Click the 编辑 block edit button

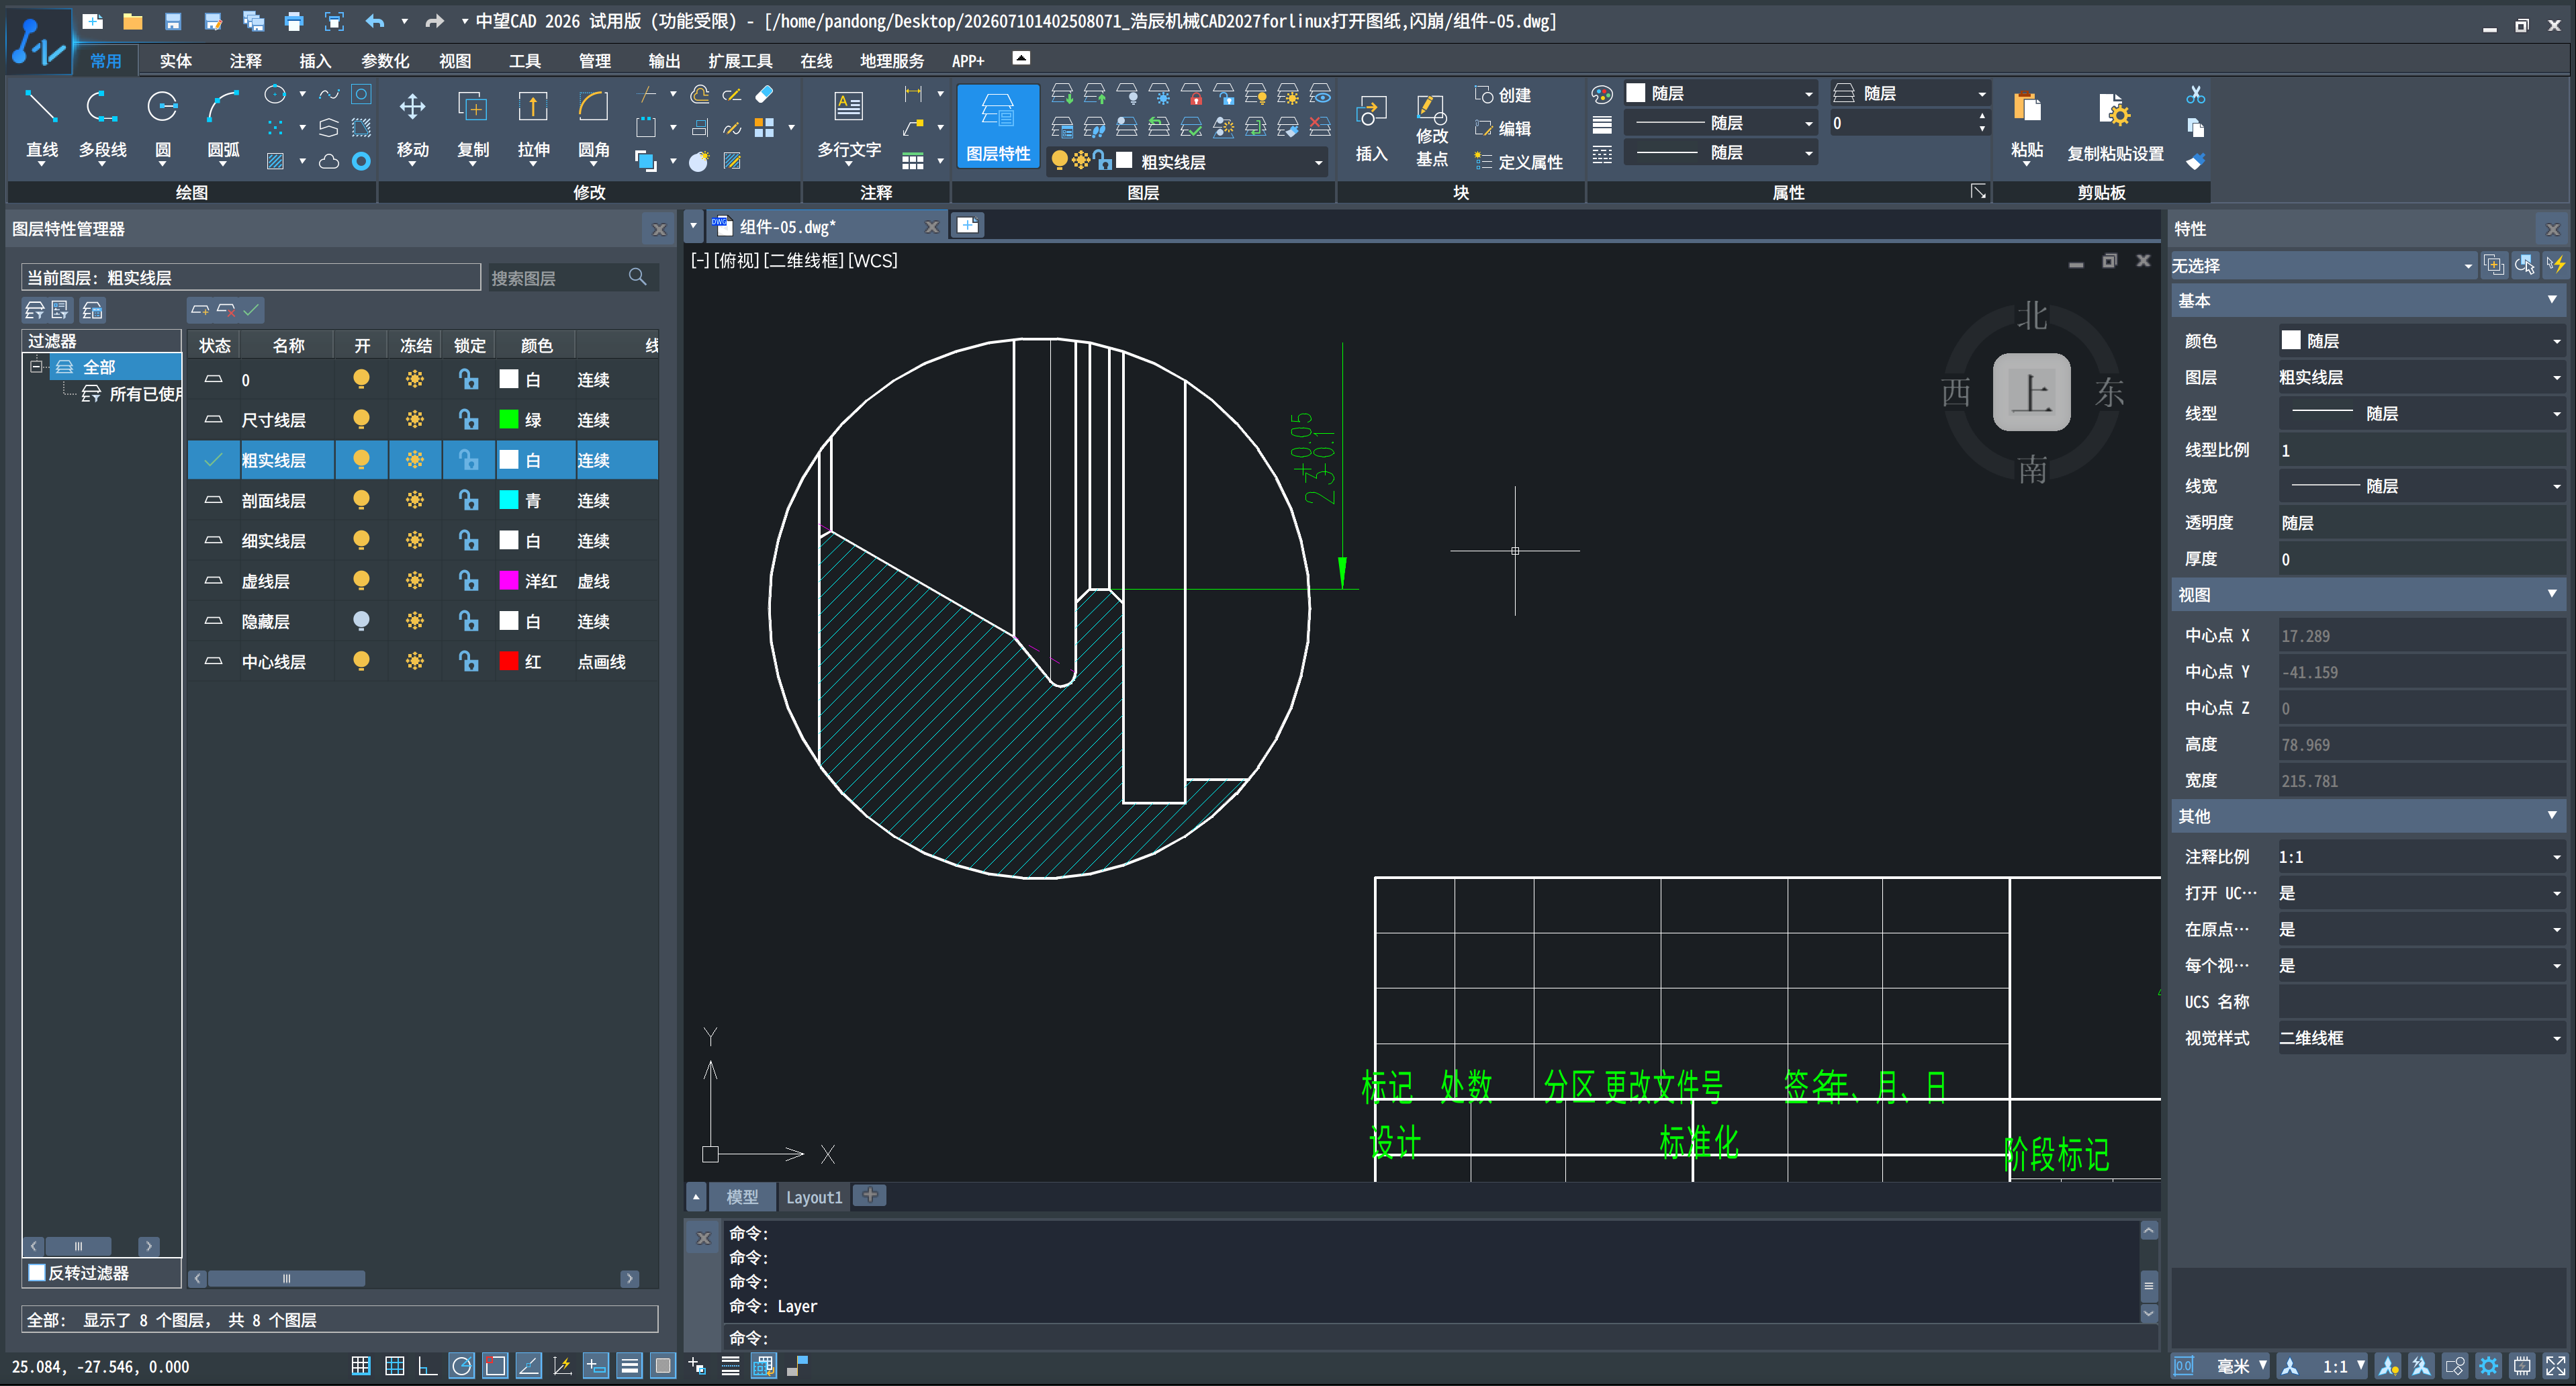pos(1503,128)
